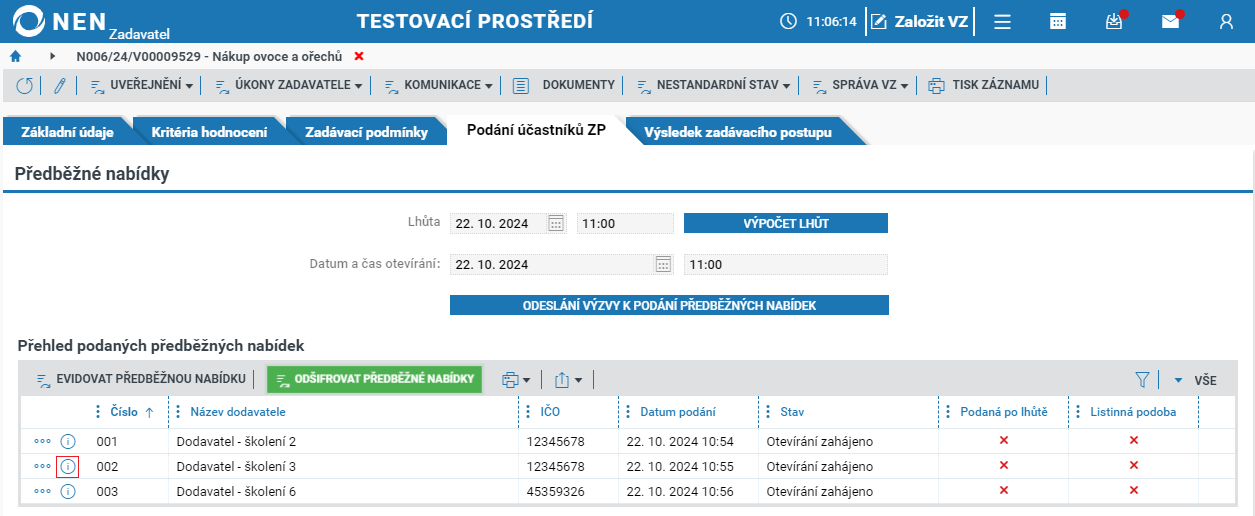Click TISK ZÁZNAMU in the toolbar
The height and width of the screenshot is (516, 1255).
[x=984, y=86]
